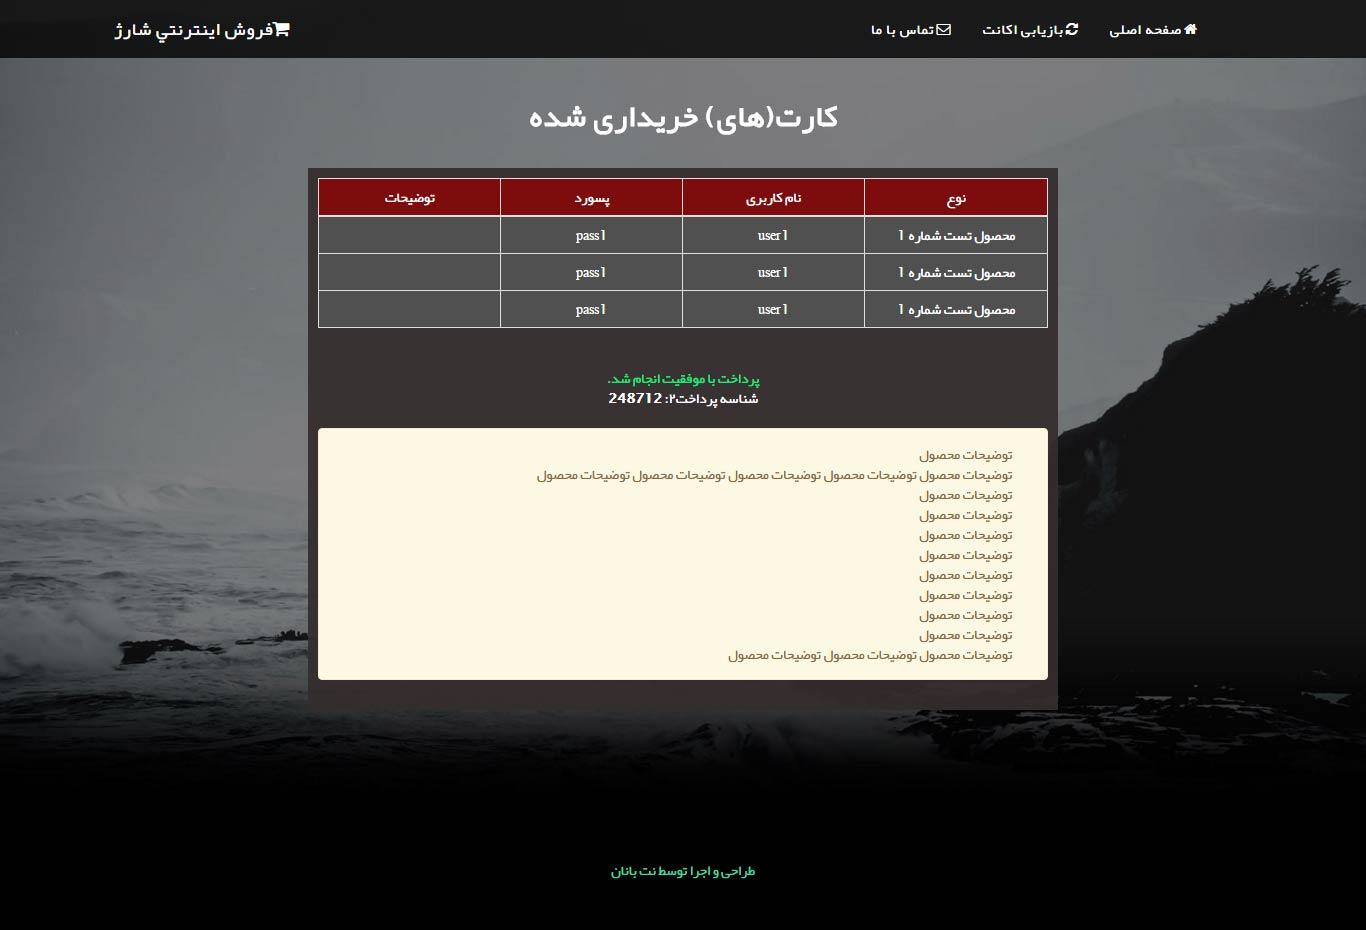The height and width of the screenshot is (930, 1366).
Task: Open the طراحی و اجرا footer link
Action: (683, 872)
